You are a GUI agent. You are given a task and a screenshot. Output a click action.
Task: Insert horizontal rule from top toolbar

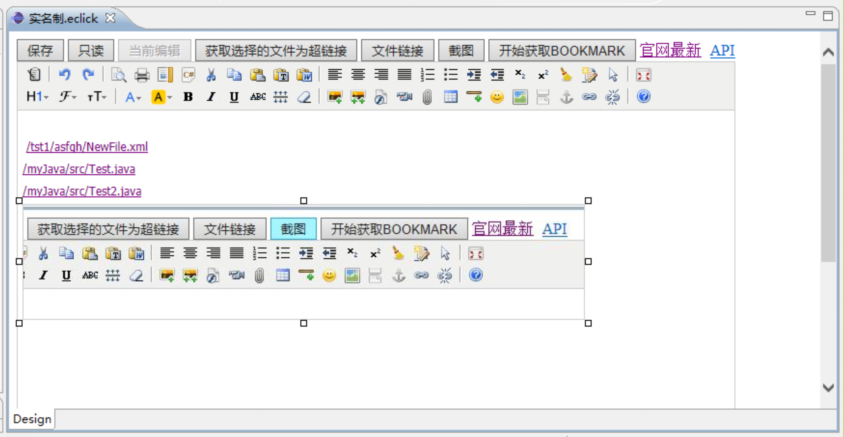coord(474,97)
